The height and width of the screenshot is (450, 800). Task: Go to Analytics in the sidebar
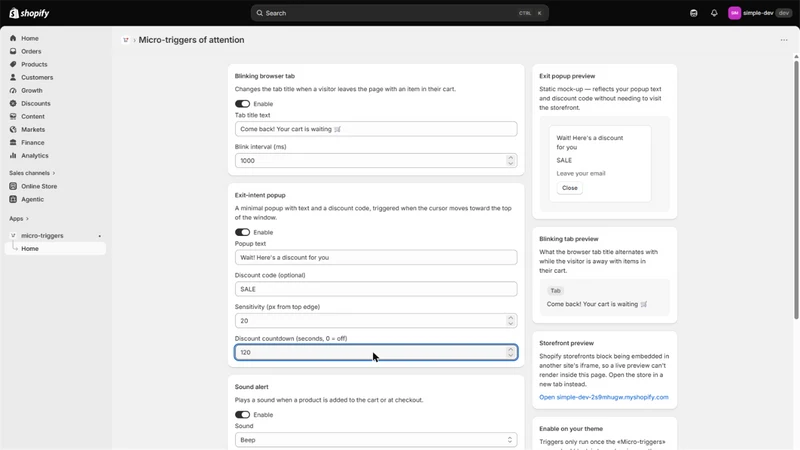(x=35, y=155)
